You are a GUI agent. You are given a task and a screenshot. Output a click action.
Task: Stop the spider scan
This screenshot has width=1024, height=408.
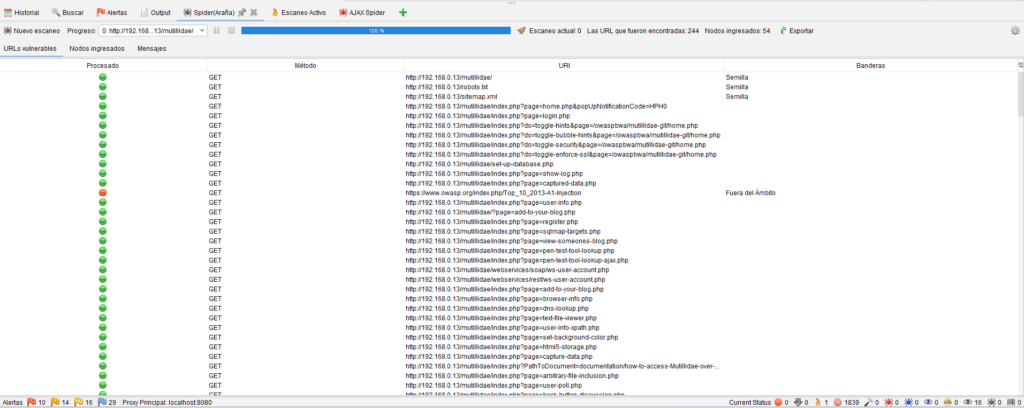point(231,31)
